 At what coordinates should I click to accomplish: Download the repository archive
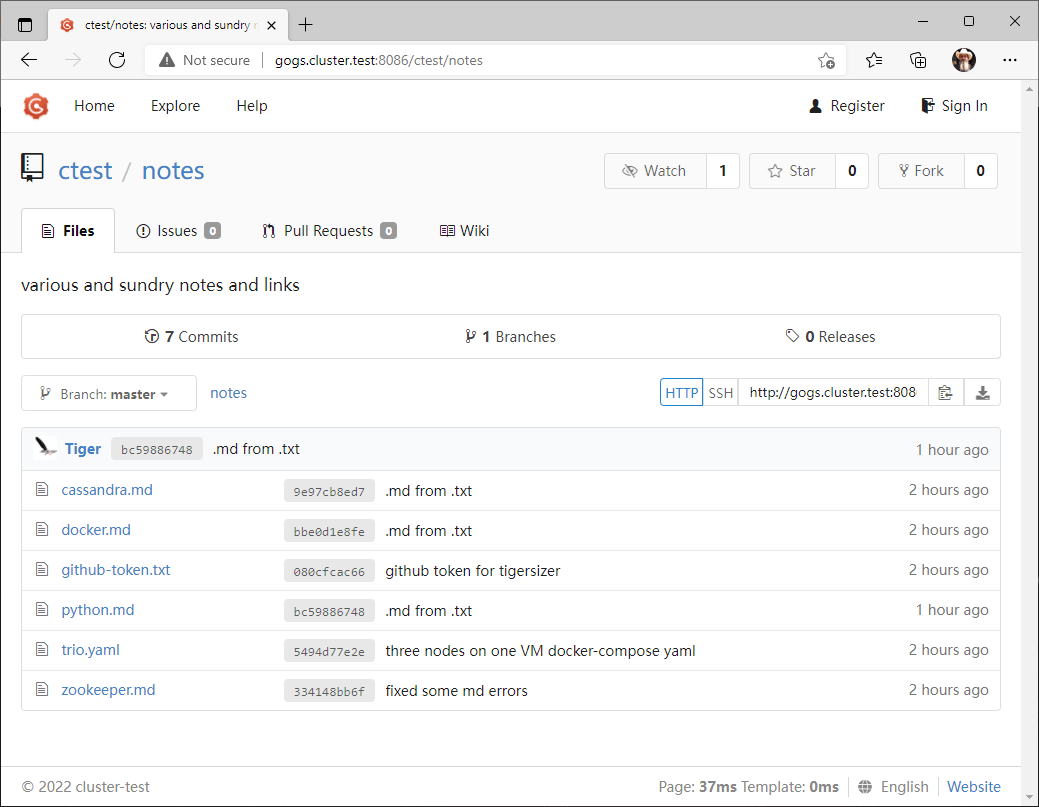tap(982, 393)
